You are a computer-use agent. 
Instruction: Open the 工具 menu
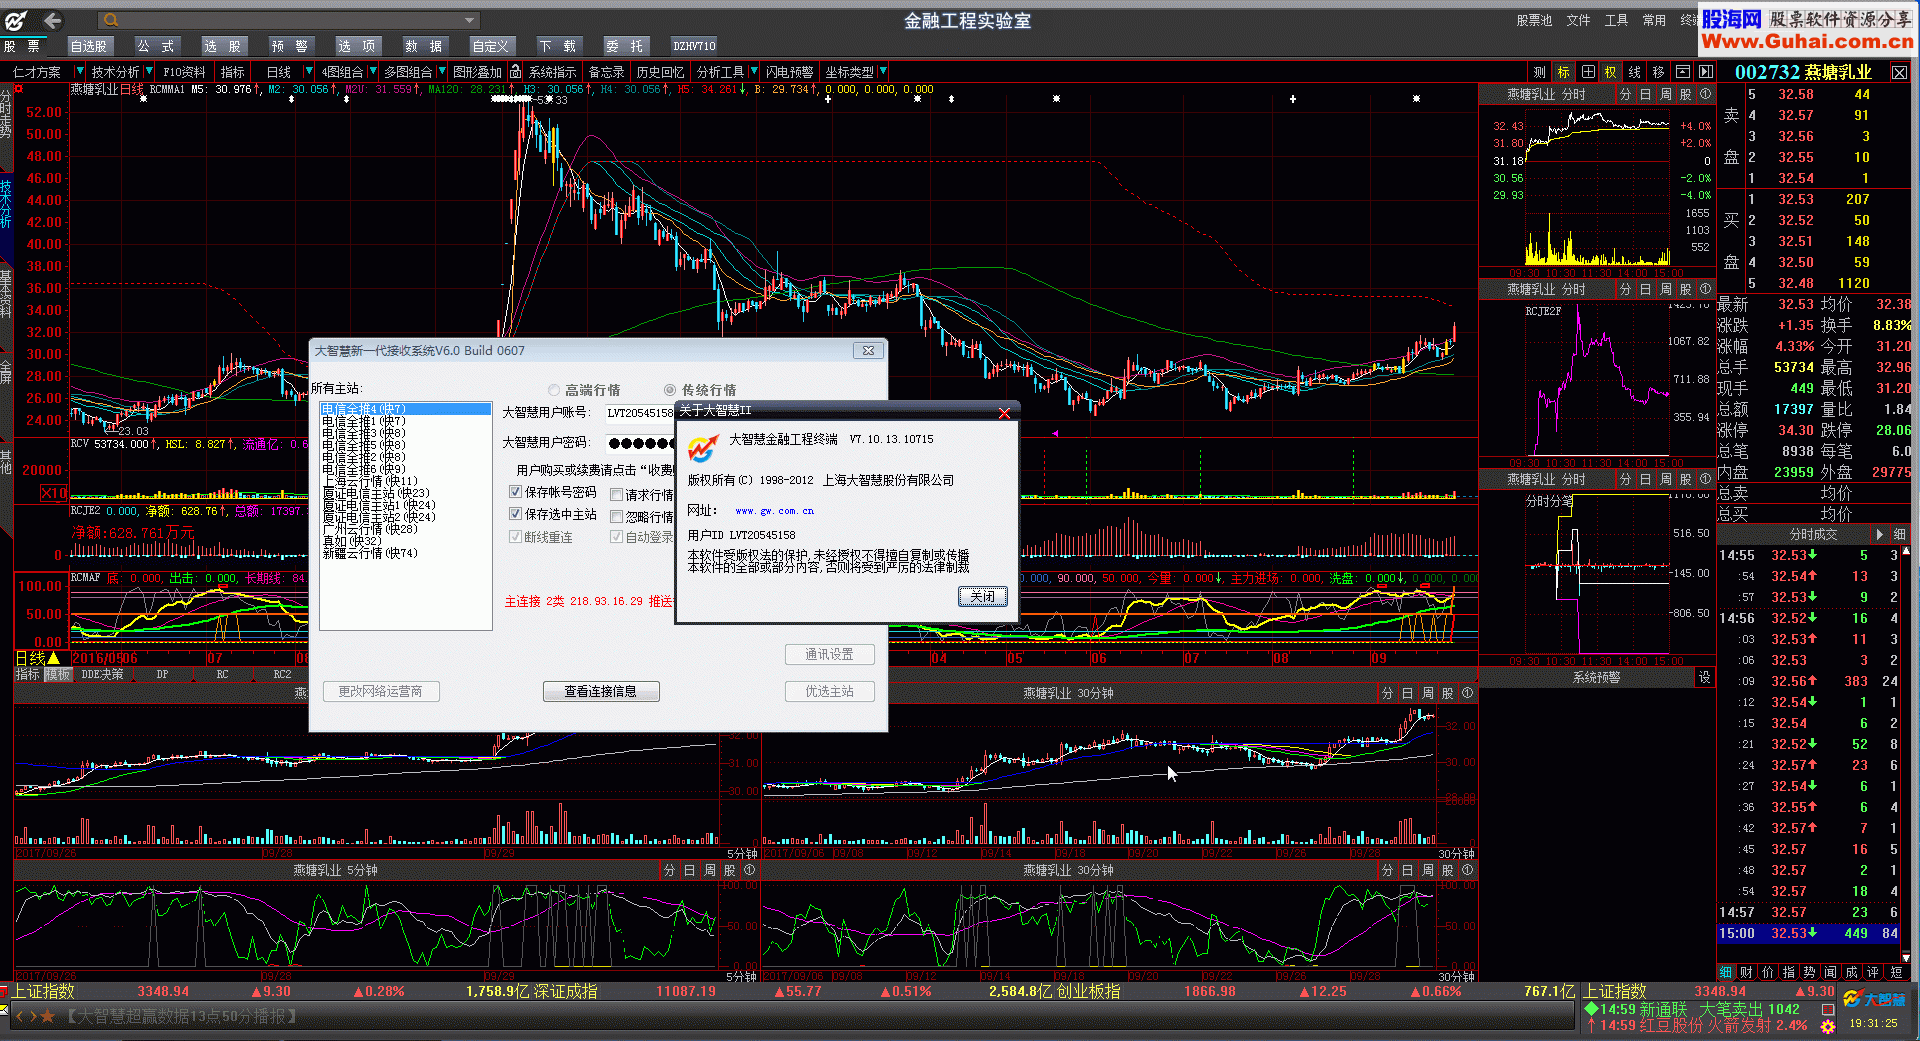point(1616,20)
